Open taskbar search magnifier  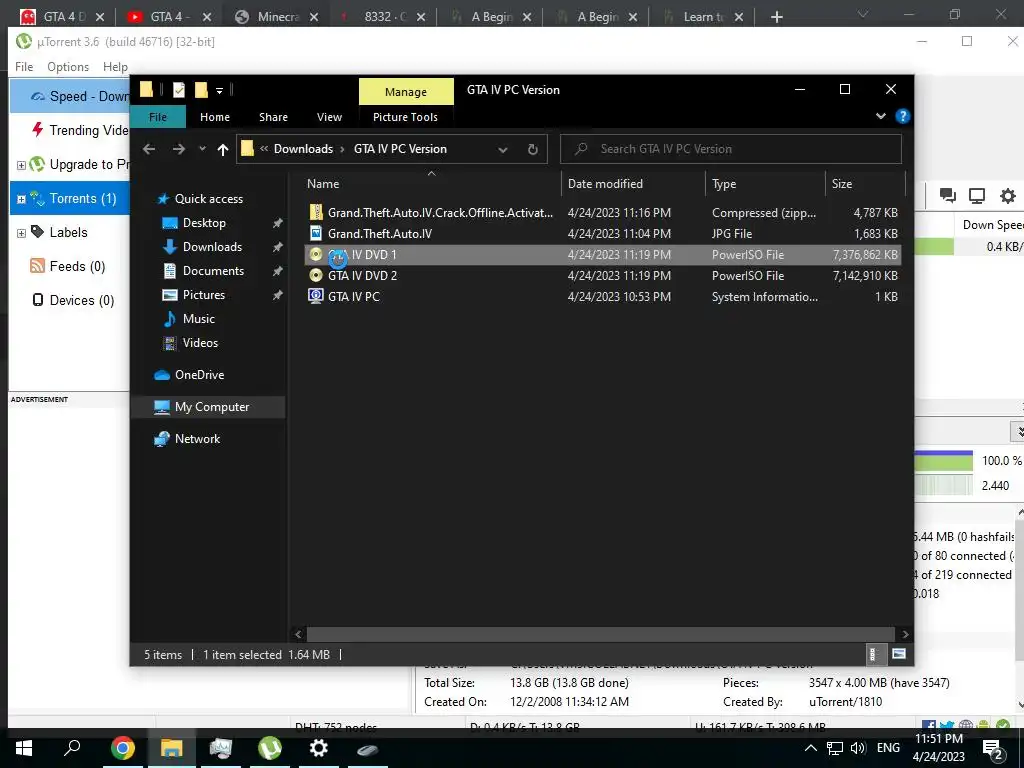click(x=72, y=748)
